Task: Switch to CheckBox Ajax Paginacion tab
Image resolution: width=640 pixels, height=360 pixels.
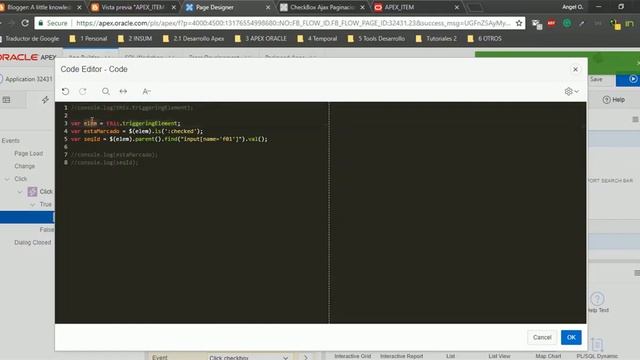Action: pos(321,7)
